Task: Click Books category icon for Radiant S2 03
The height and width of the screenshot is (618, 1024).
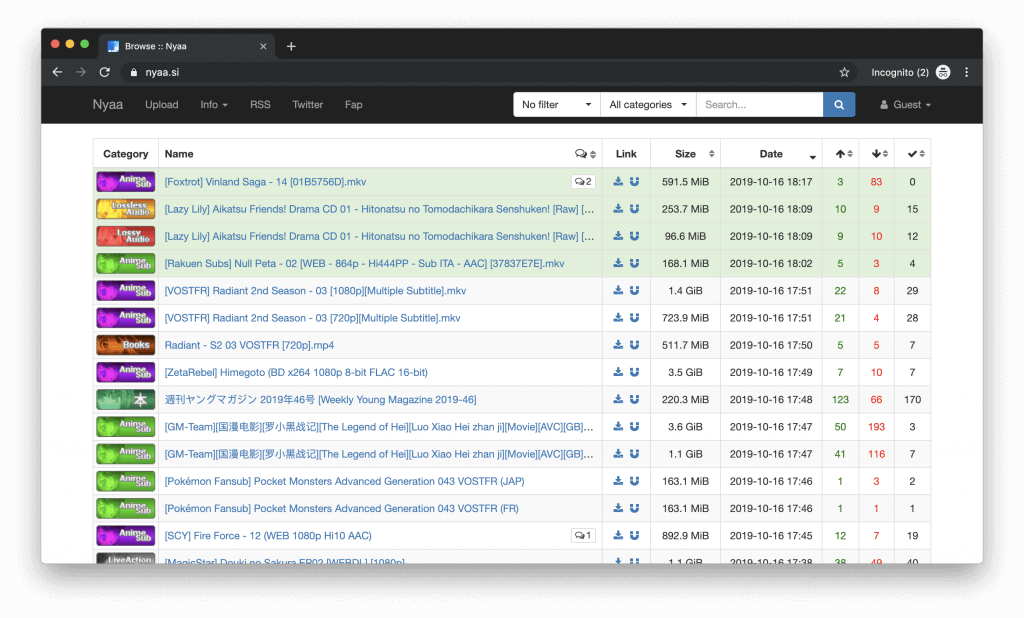Action: (x=125, y=345)
